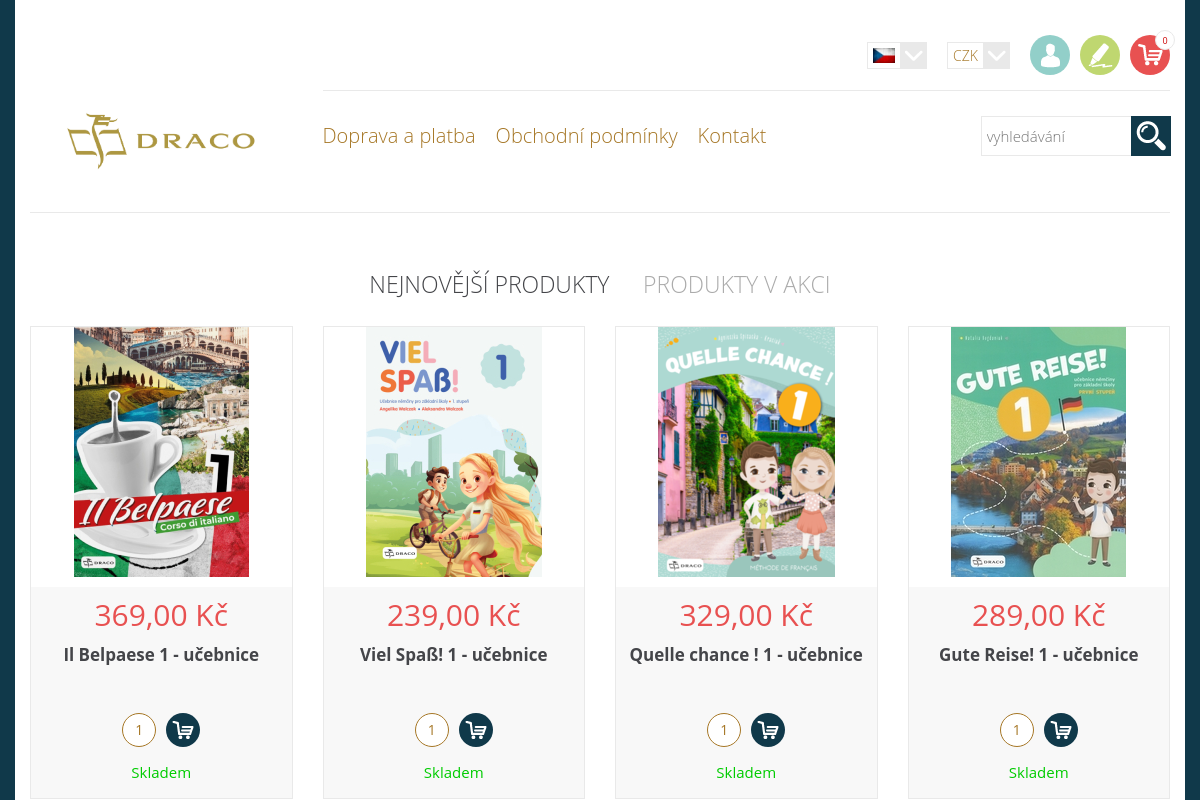1200x800 pixels.
Task: Expand the language selector chevron
Action: point(913,56)
